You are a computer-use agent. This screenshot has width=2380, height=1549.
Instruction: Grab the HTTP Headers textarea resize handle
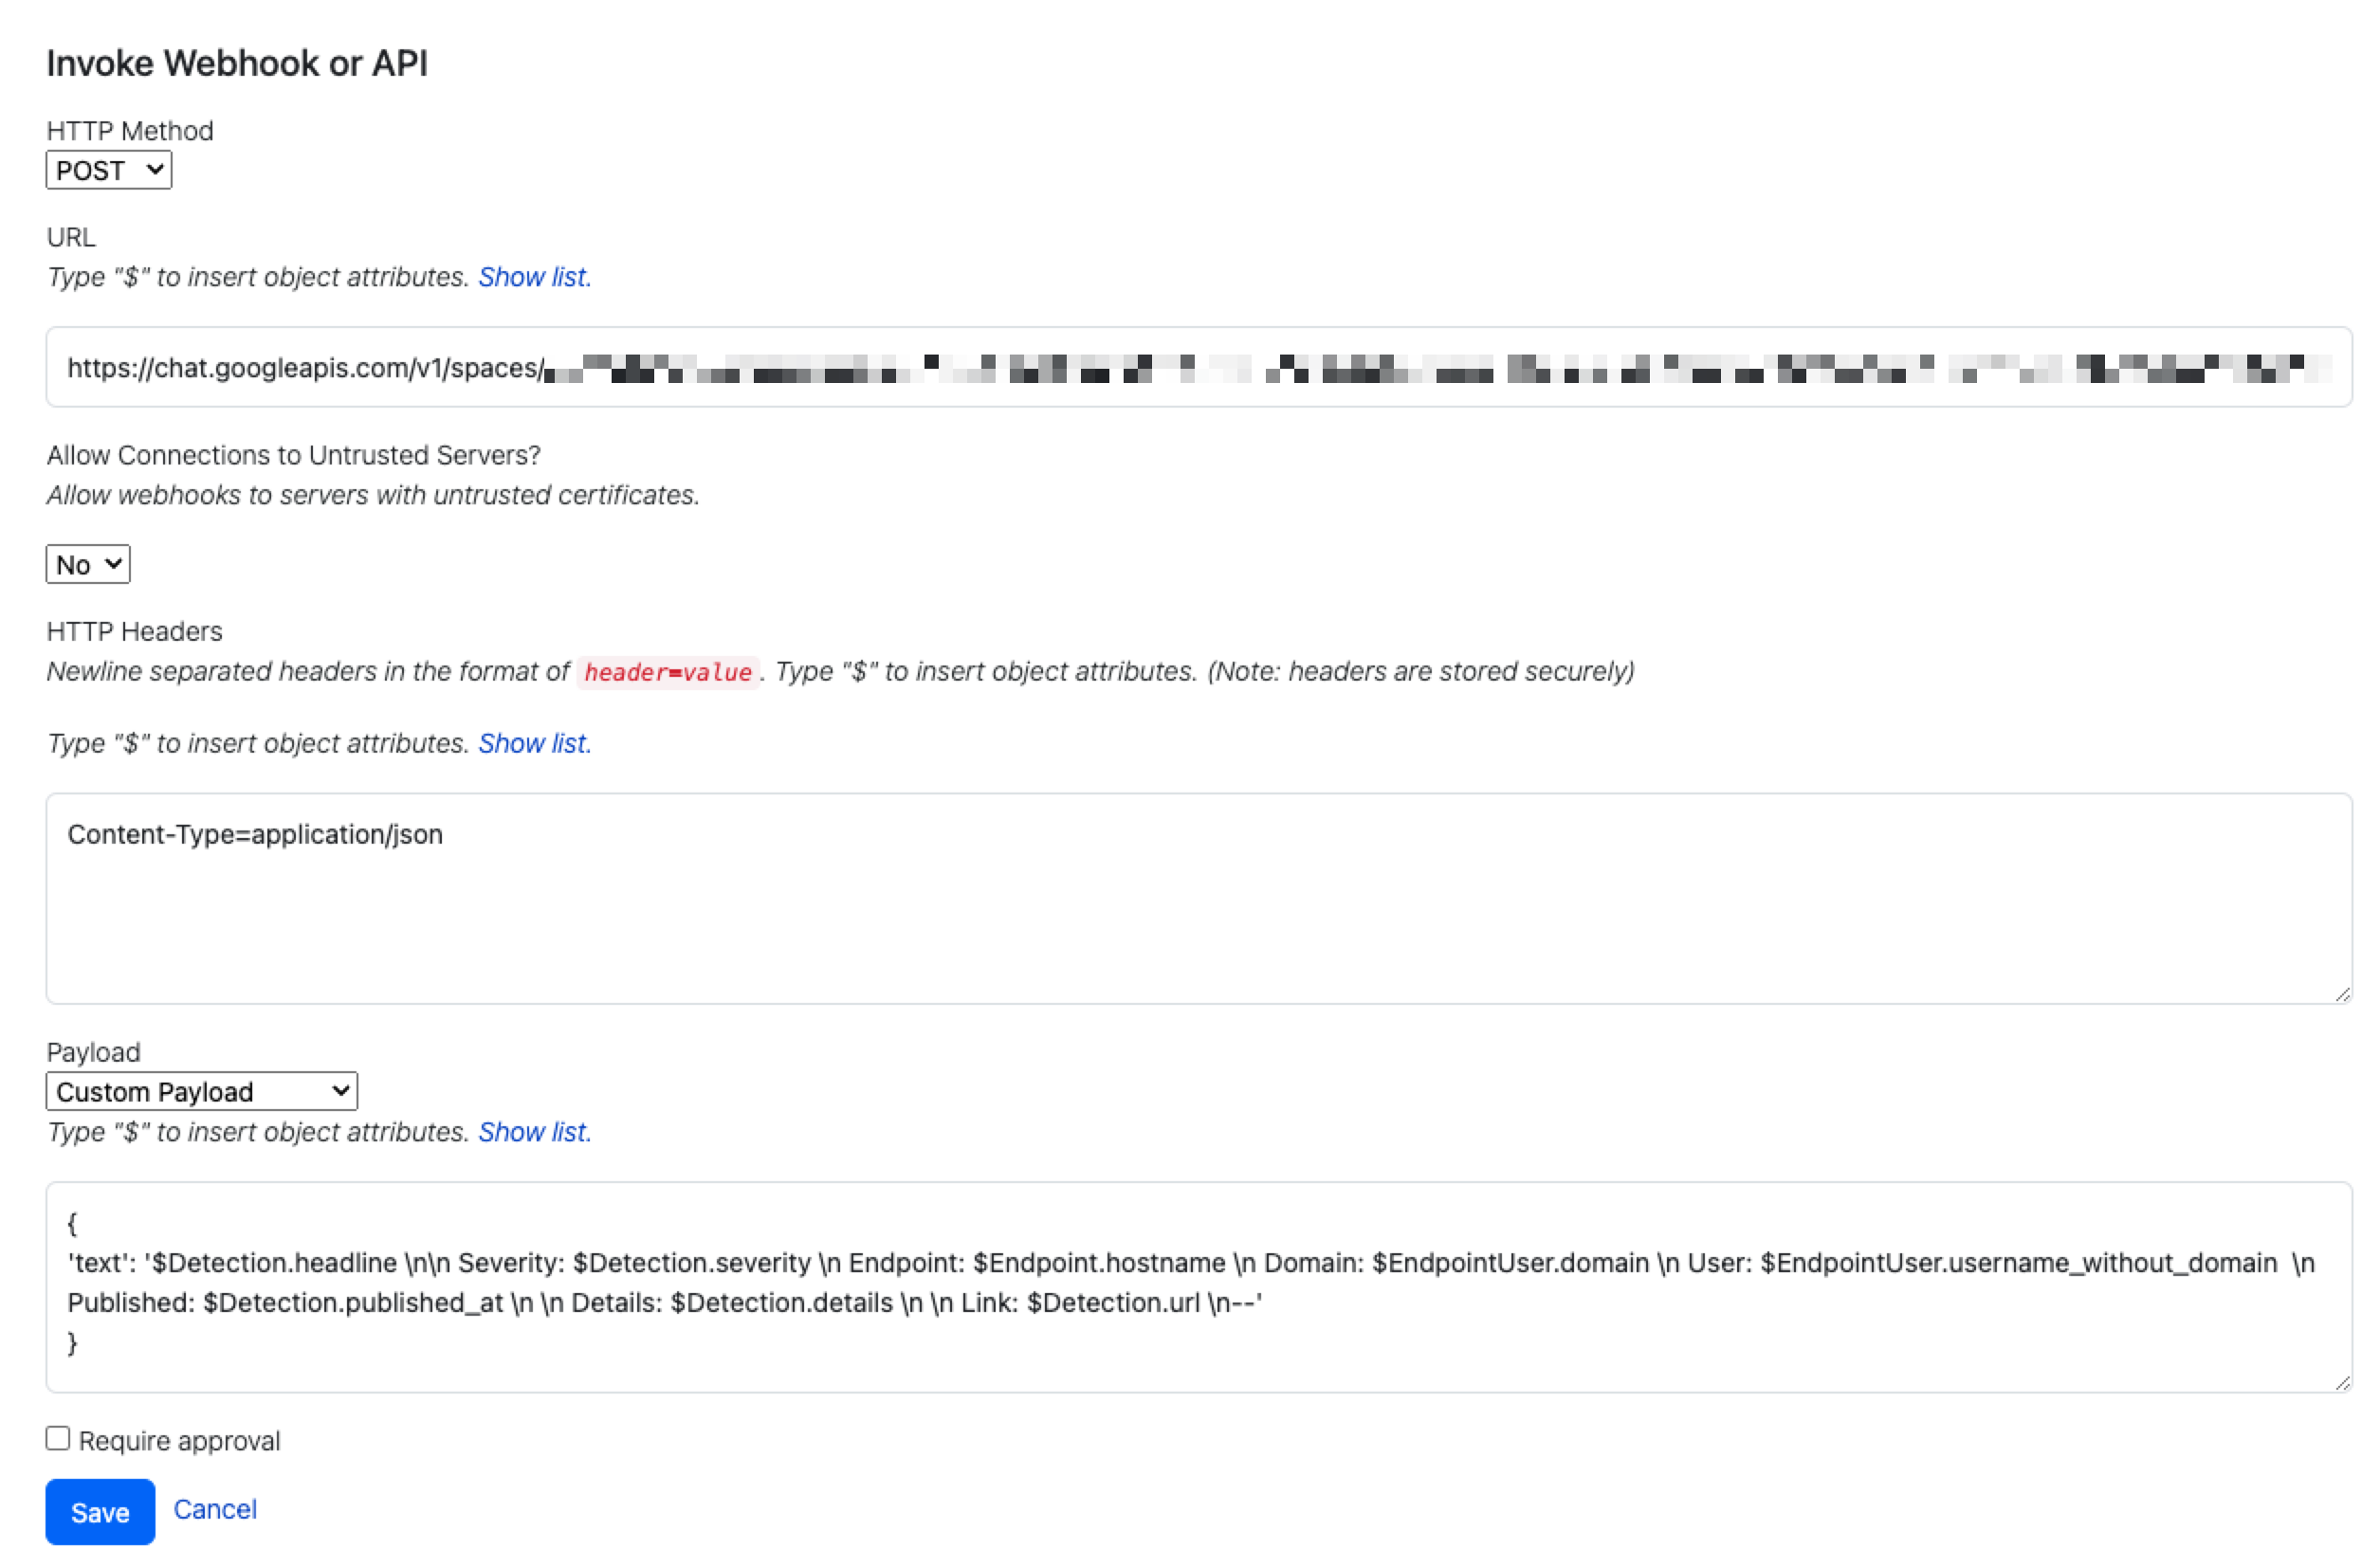pos(2342,993)
